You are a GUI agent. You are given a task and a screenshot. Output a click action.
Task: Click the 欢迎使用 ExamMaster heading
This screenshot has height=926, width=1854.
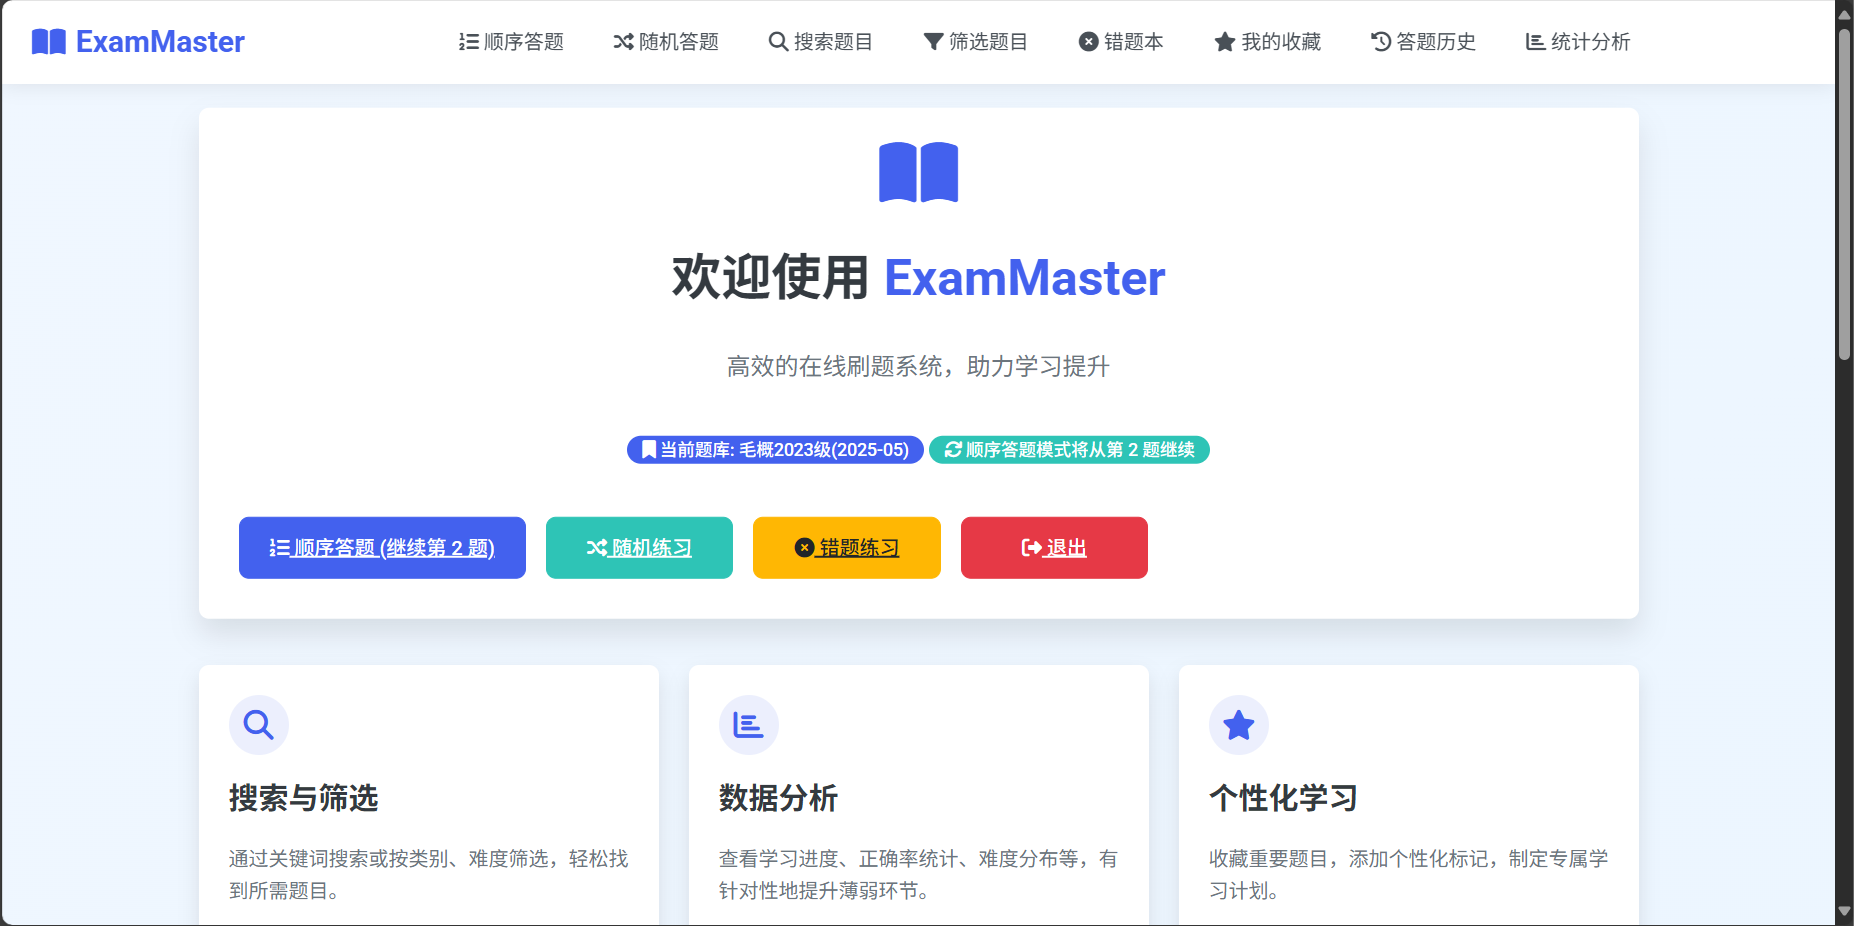point(919,278)
